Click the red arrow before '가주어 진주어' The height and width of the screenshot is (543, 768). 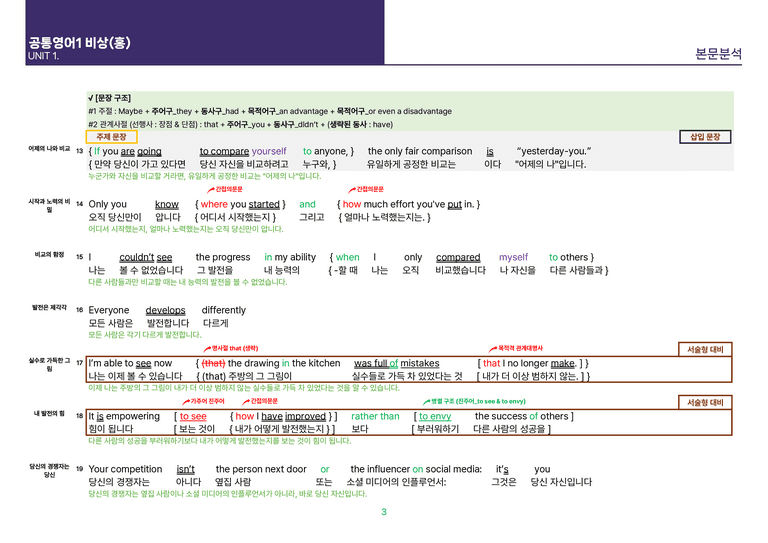coord(186,401)
